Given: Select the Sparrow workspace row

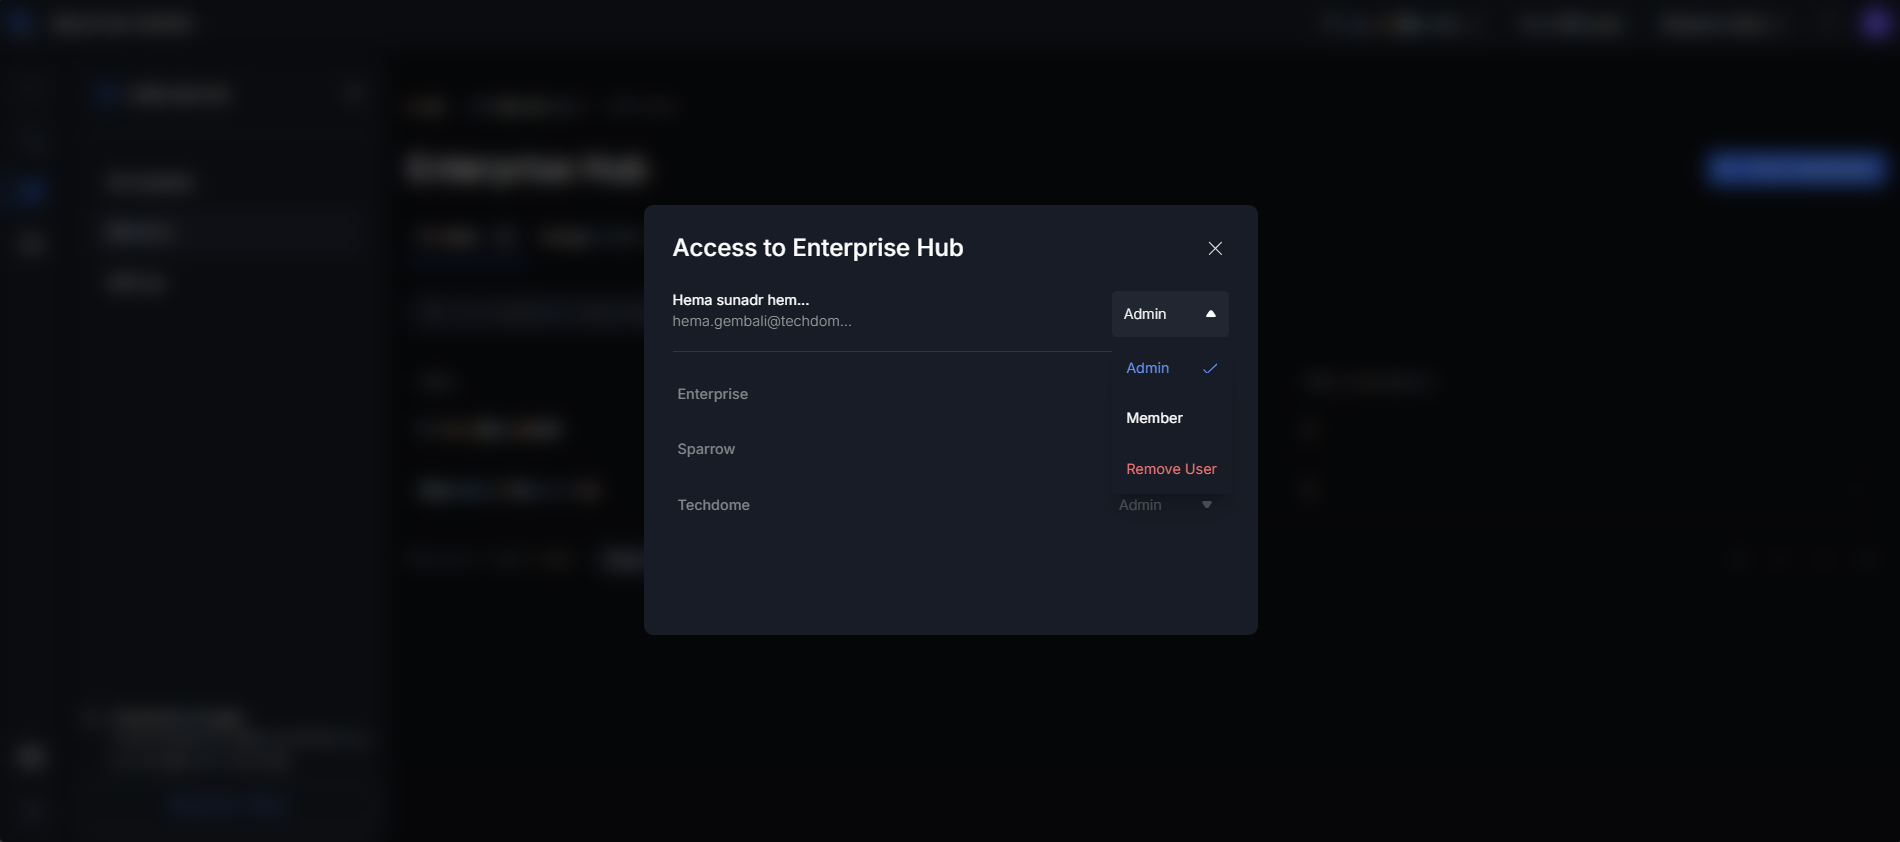Looking at the screenshot, I should (x=706, y=449).
